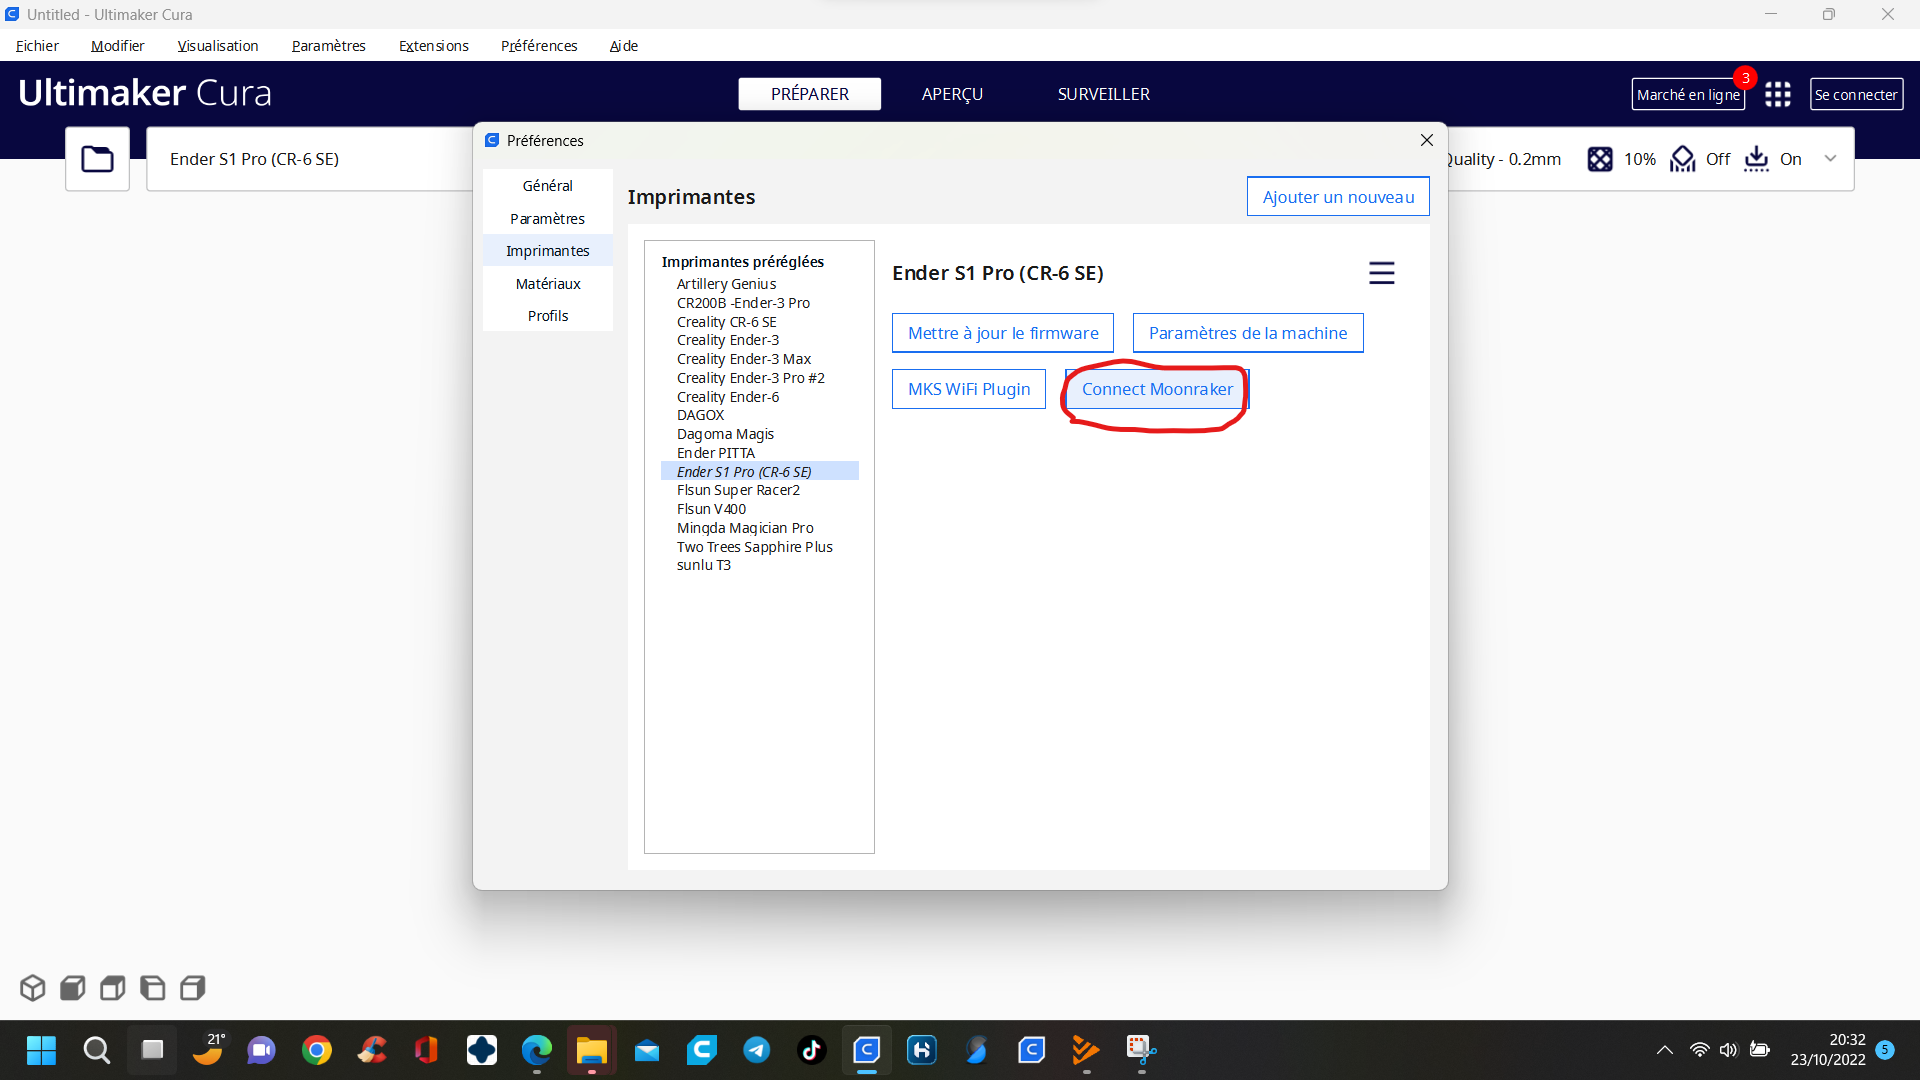Open the Extensions menu

click(433, 46)
